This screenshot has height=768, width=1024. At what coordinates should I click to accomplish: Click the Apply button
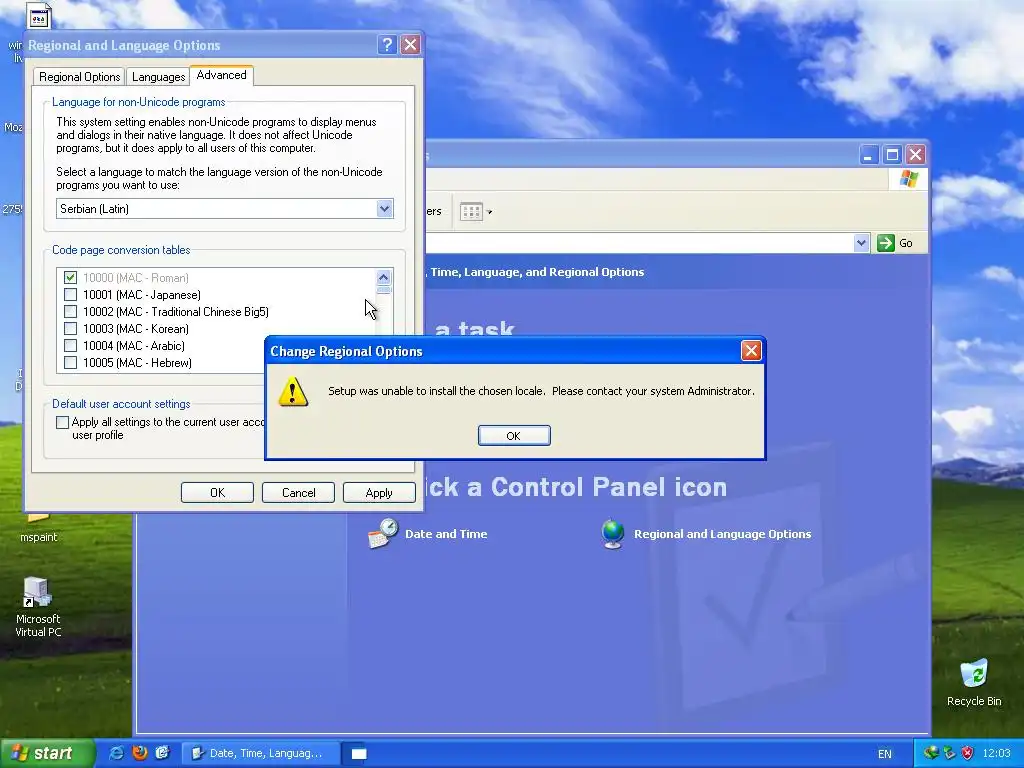tap(379, 492)
